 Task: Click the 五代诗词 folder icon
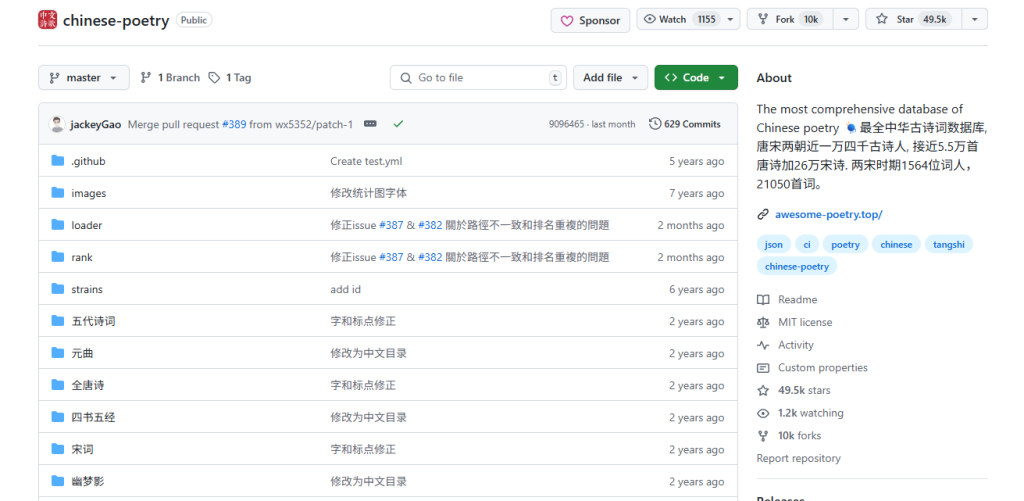(x=58, y=321)
